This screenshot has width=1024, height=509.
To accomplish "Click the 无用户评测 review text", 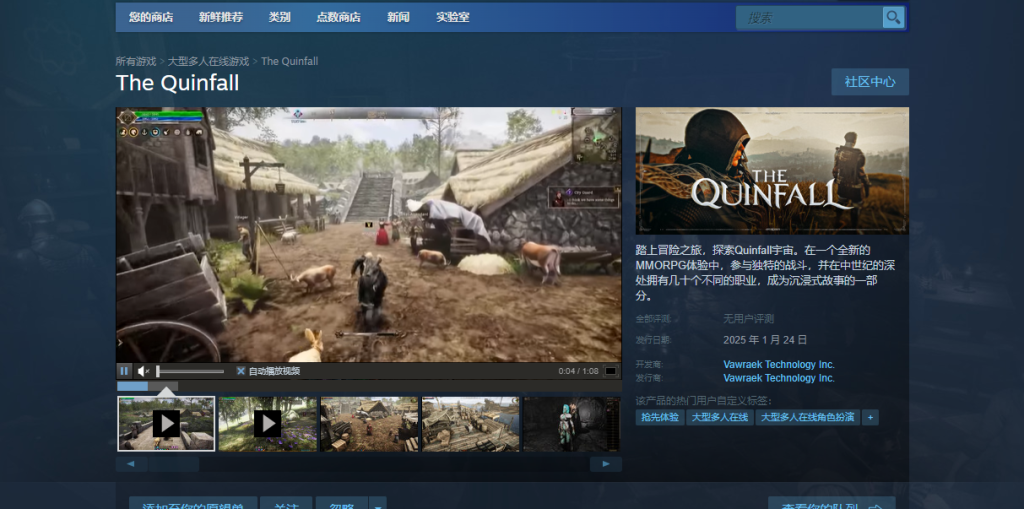I will (748, 319).
